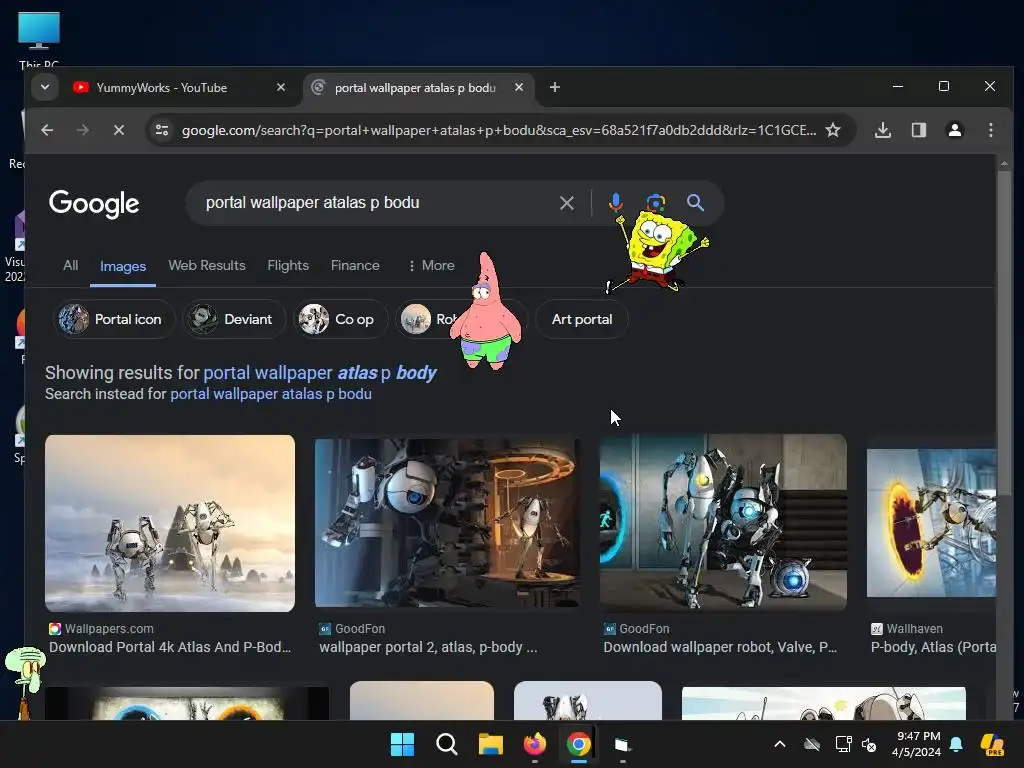Click the Wallhaven source label

click(914, 629)
